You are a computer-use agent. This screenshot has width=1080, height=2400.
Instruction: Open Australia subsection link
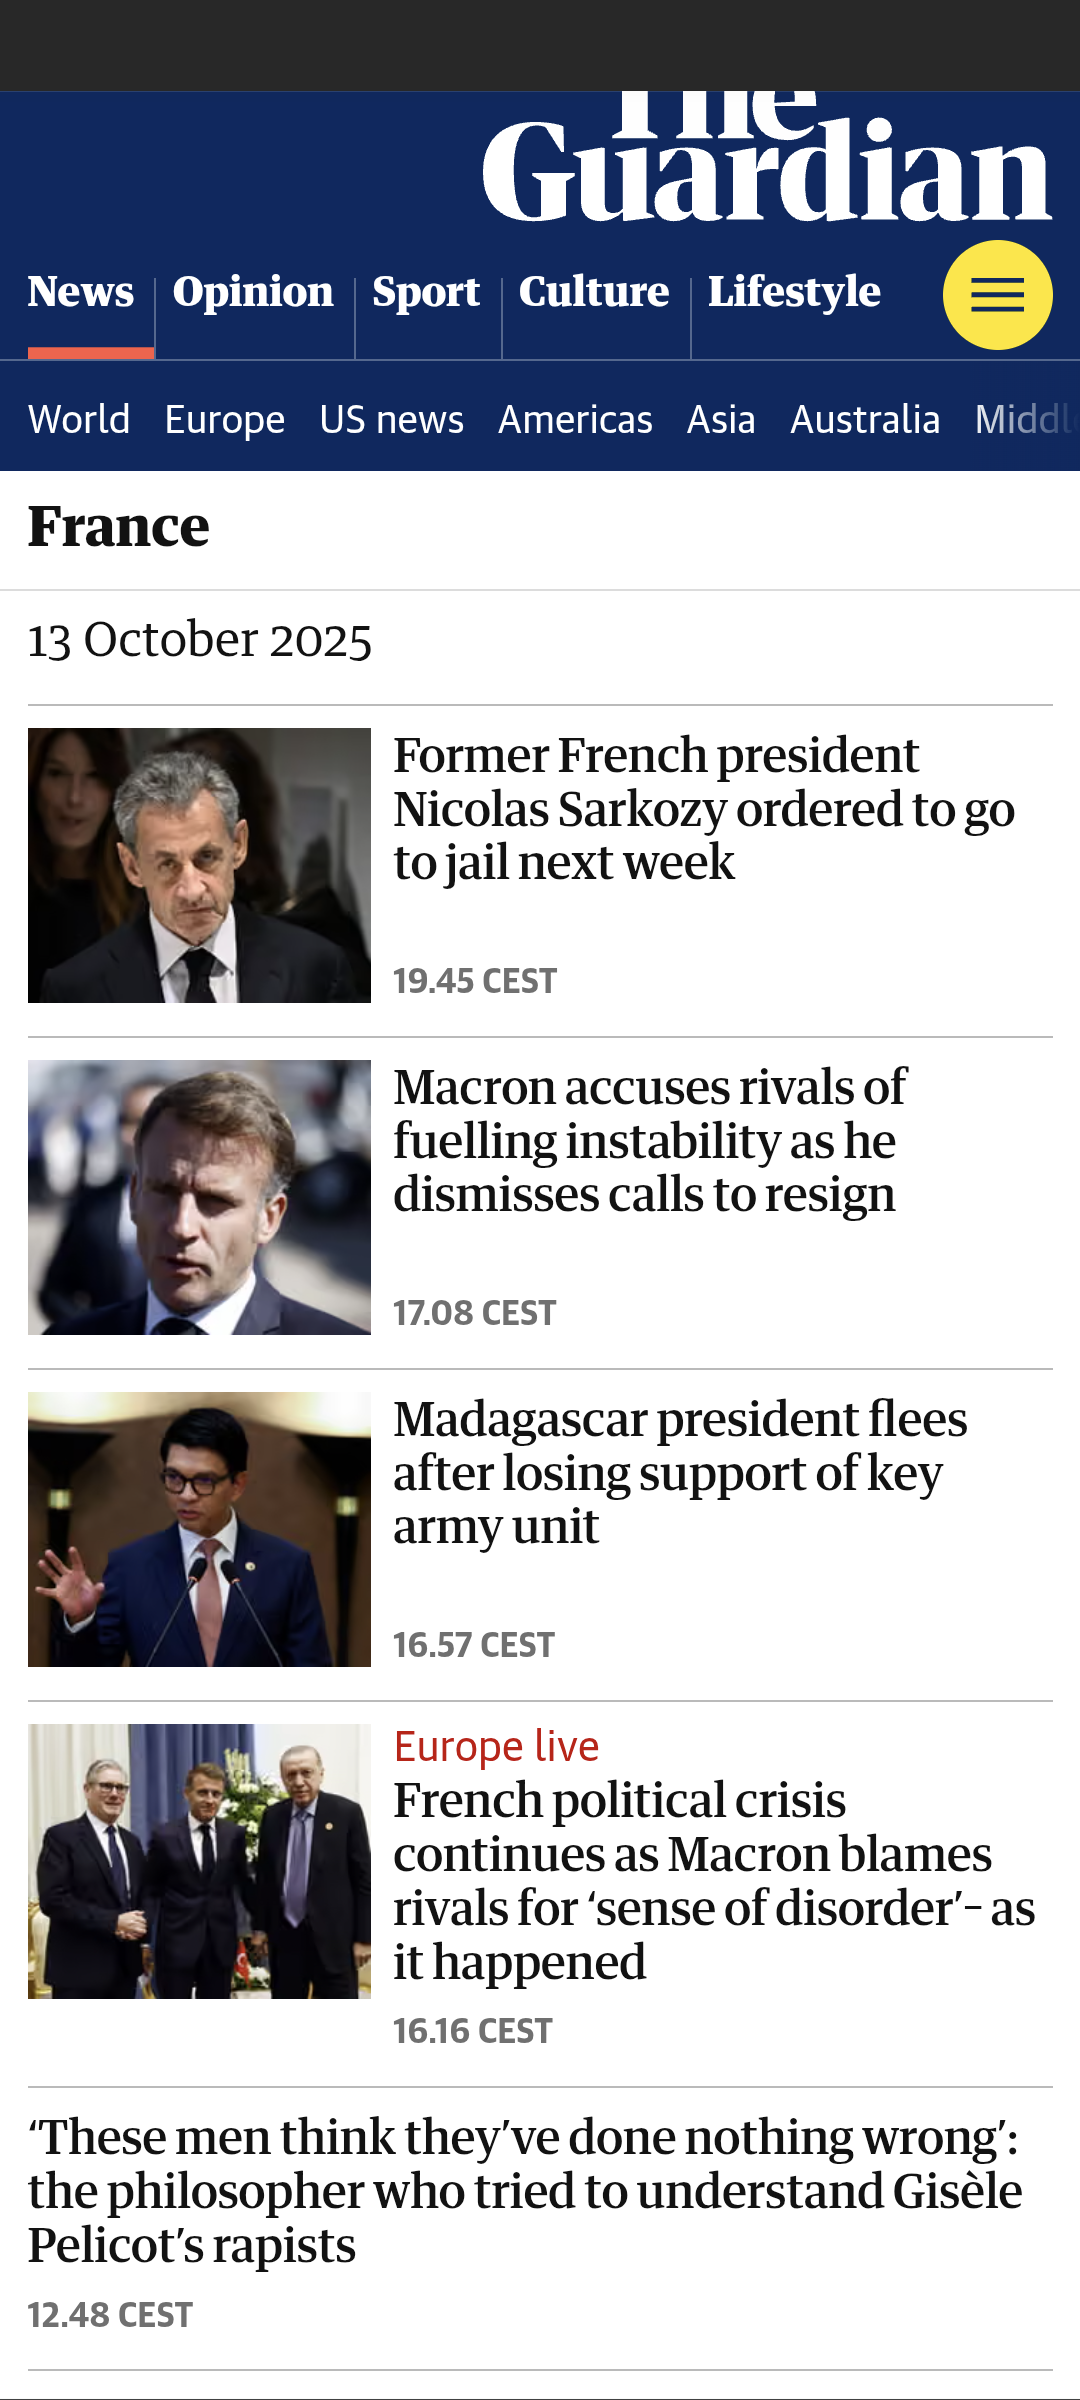pyautogui.click(x=865, y=419)
